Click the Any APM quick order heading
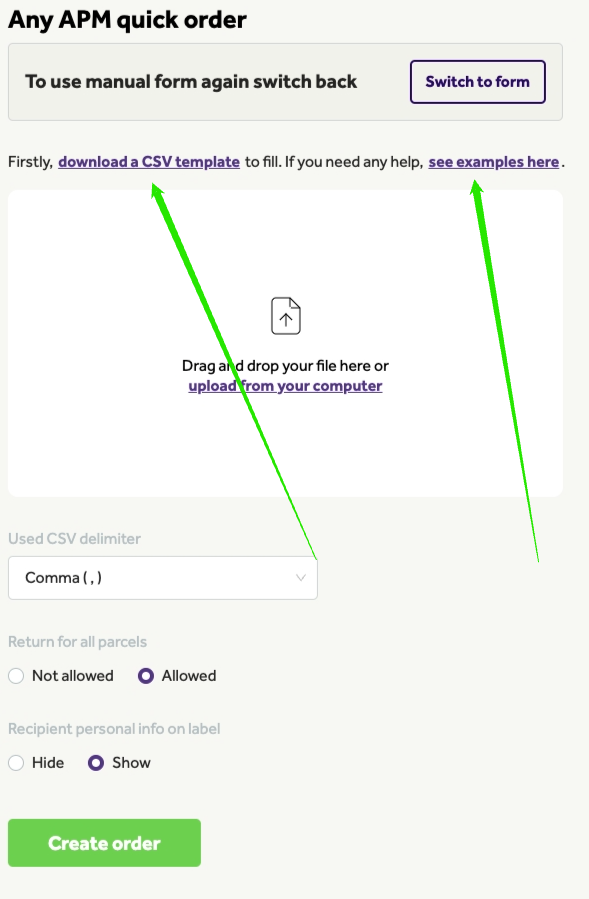The height and width of the screenshot is (899, 589). 127,20
